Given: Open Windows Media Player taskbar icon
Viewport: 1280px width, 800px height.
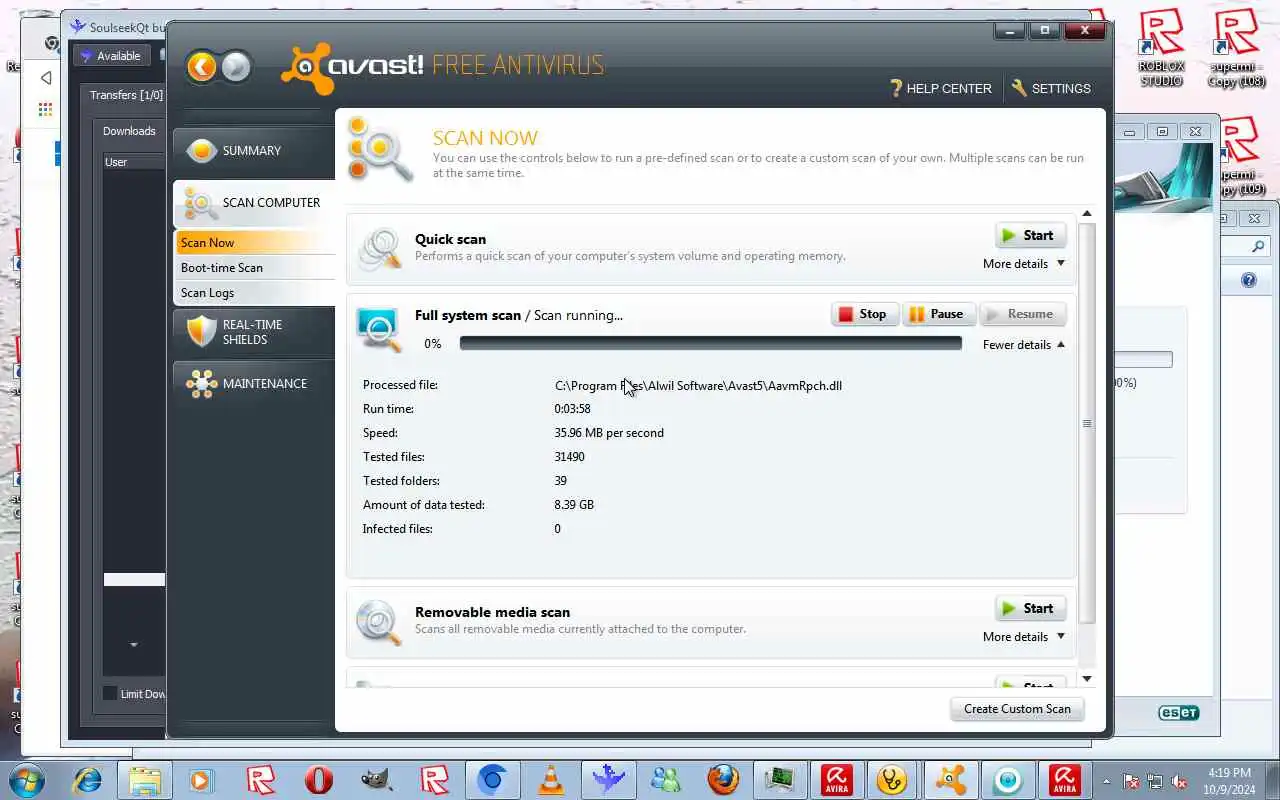Looking at the screenshot, I should coord(201,780).
